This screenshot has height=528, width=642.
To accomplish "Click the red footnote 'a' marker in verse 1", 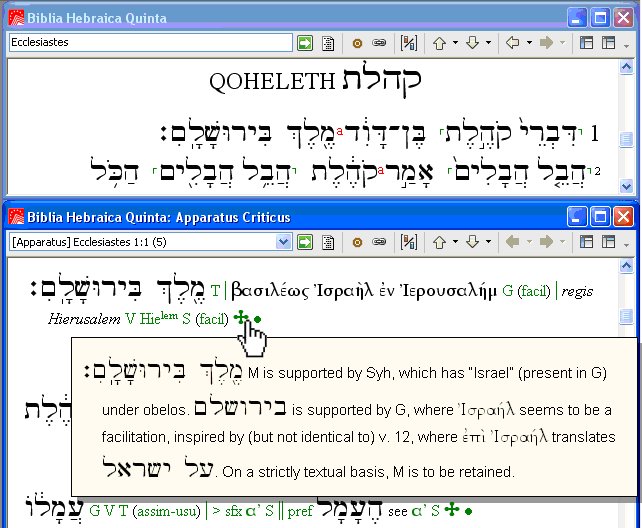I will [x=340, y=131].
